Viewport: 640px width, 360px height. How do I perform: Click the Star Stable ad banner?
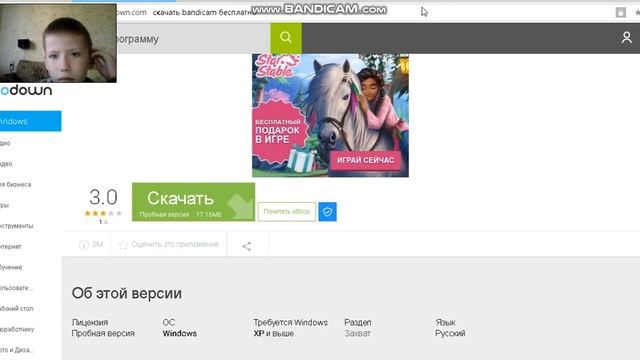coord(330,116)
